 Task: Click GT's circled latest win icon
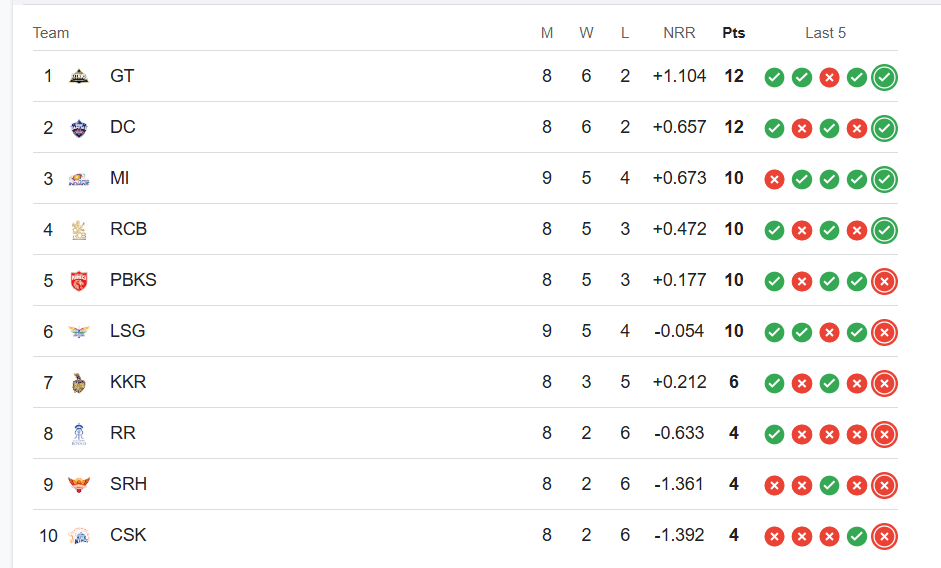point(884,77)
